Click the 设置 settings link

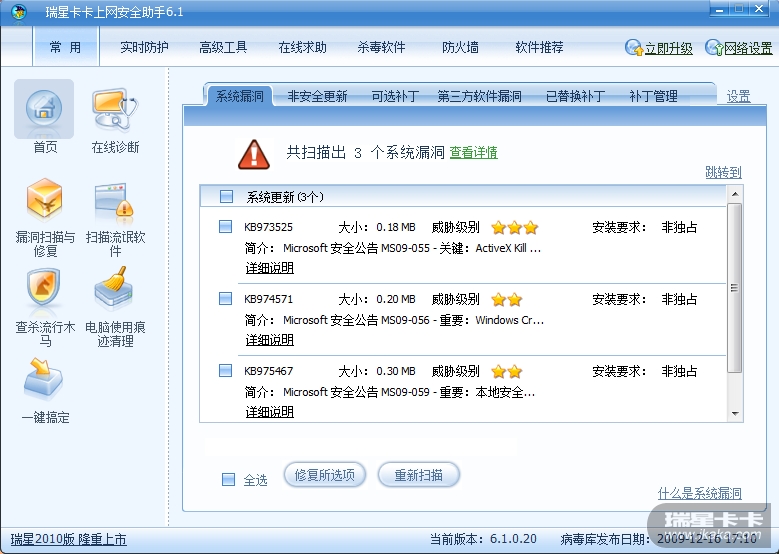(738, 96)
